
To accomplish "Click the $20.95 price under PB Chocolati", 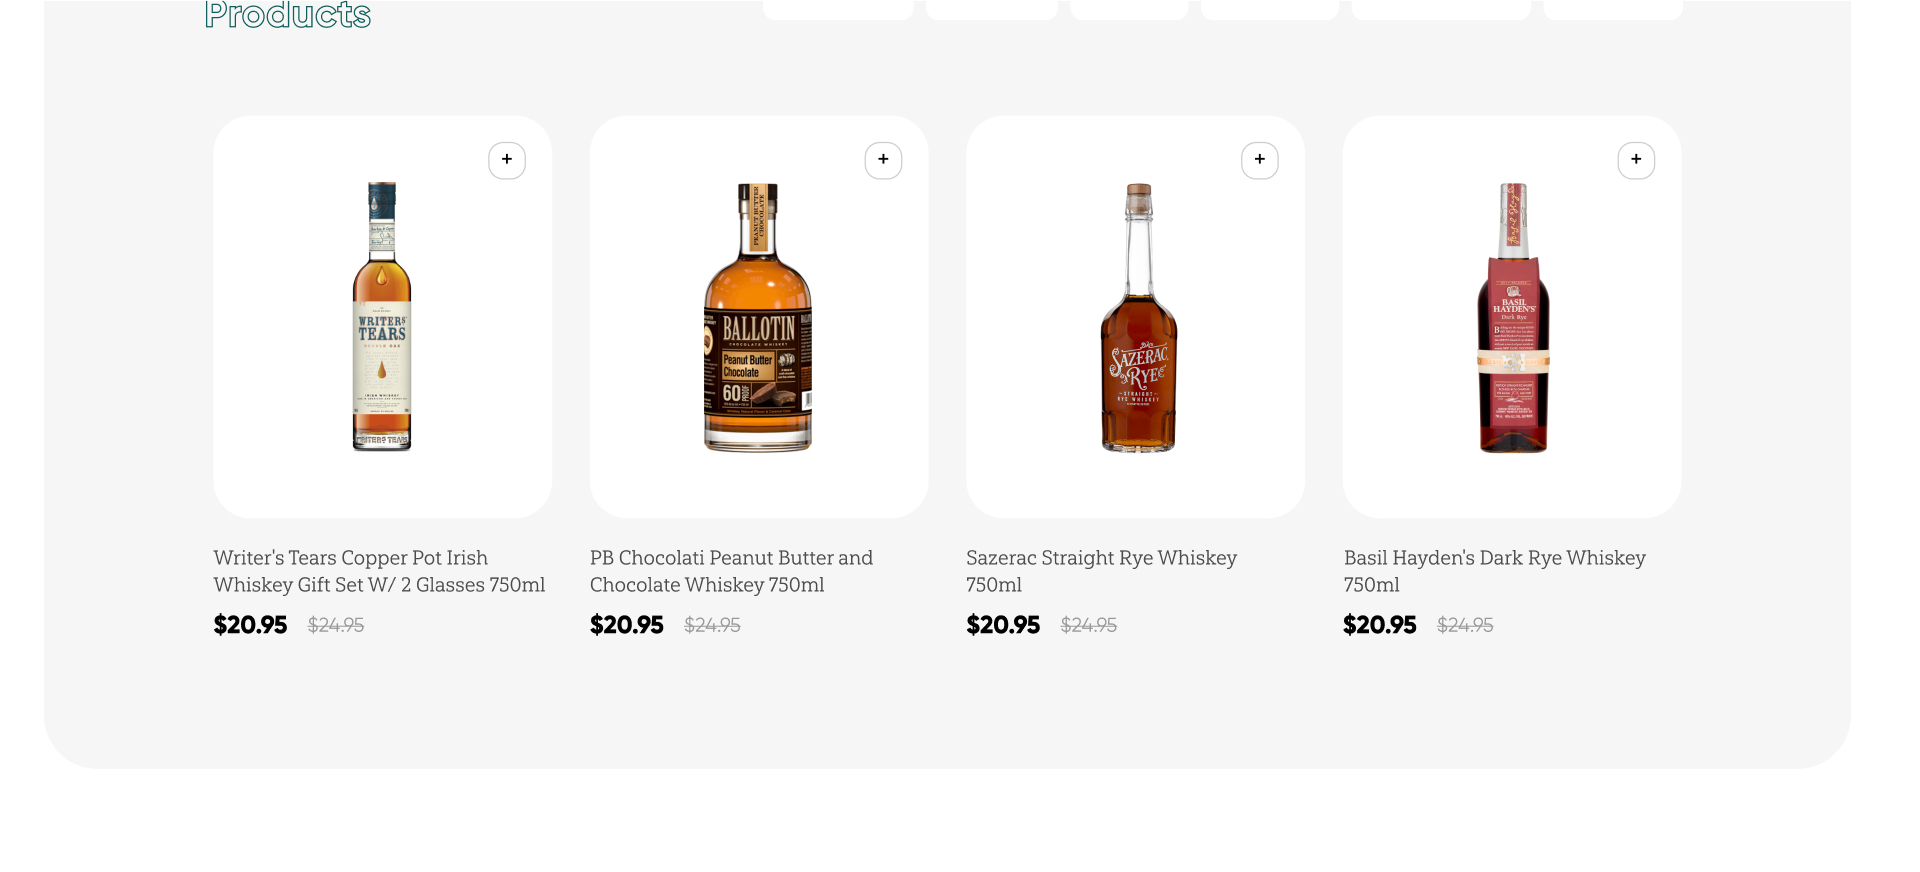I will (627, 625).
